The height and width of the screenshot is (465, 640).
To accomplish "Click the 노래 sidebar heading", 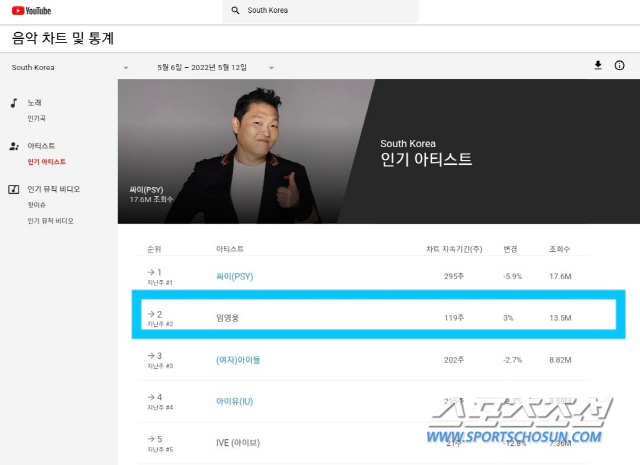I will 34,103.
